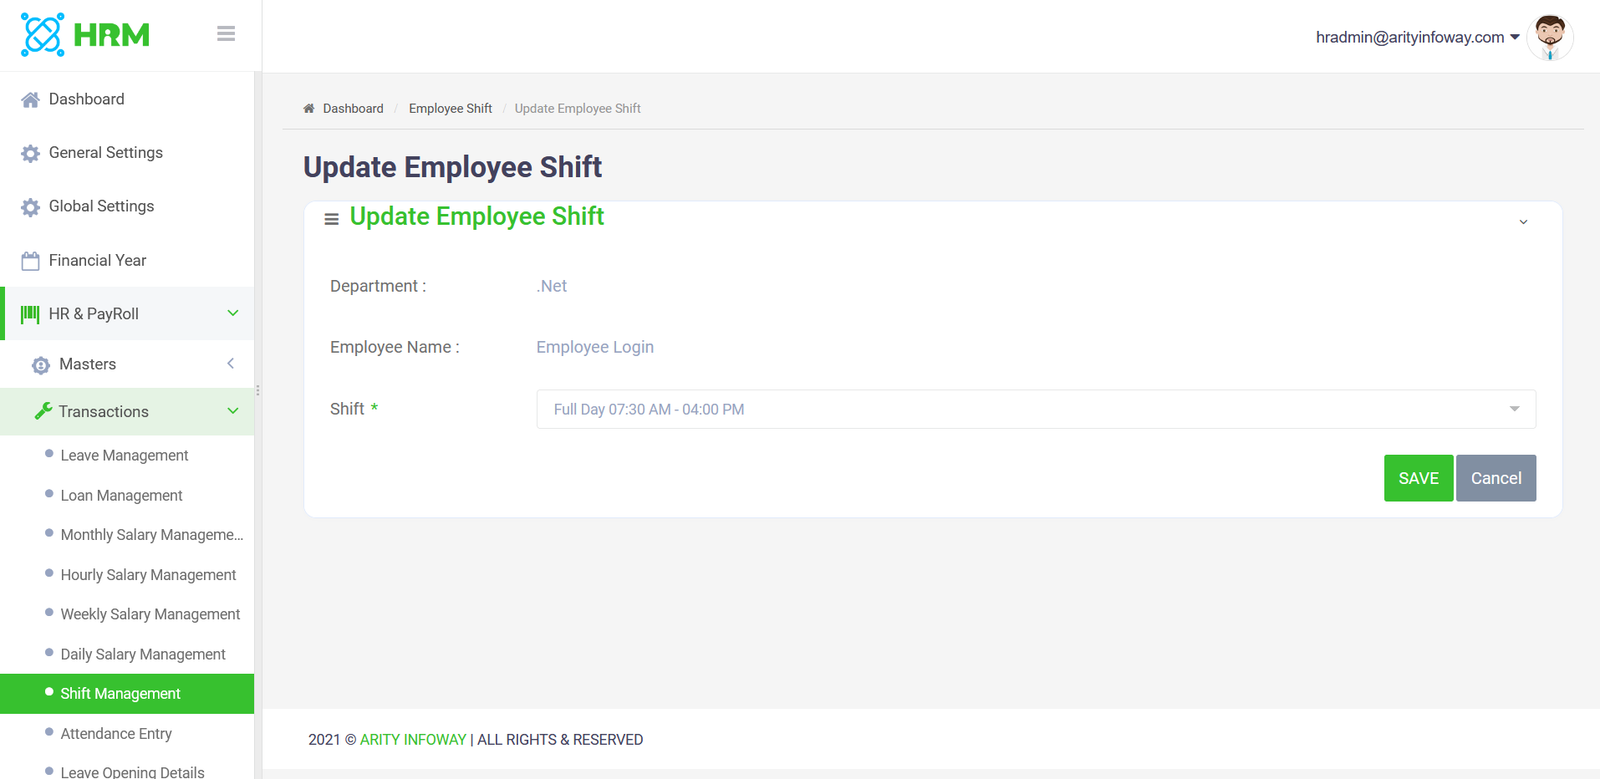Click the HR & PayRoll barcode icon
This screenshot has height=779, width=1600.
coord(30,314)
